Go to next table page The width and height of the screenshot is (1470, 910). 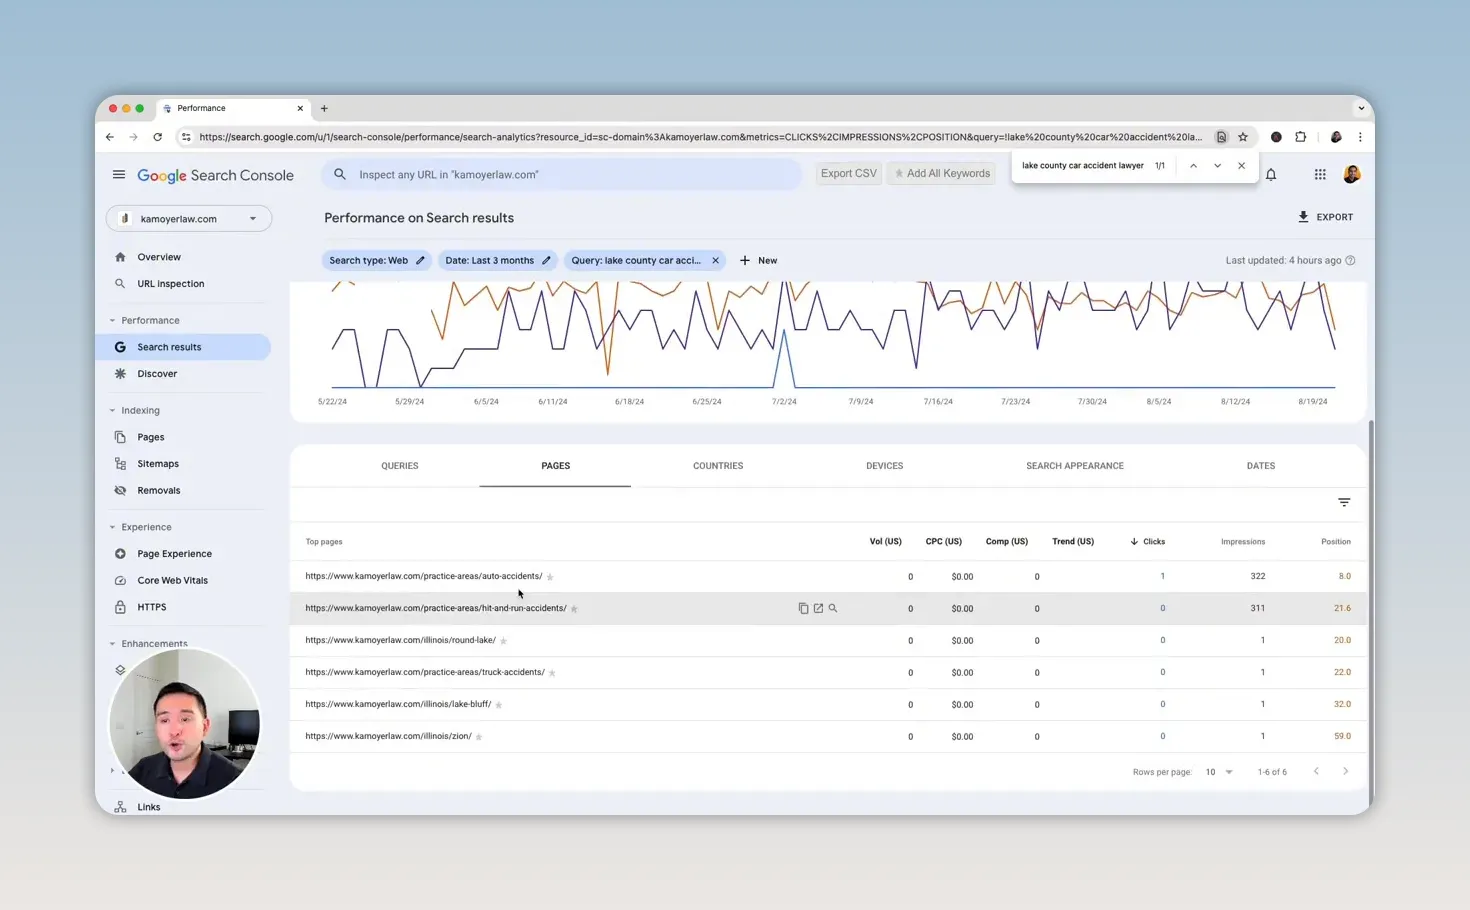point(1346,772)
